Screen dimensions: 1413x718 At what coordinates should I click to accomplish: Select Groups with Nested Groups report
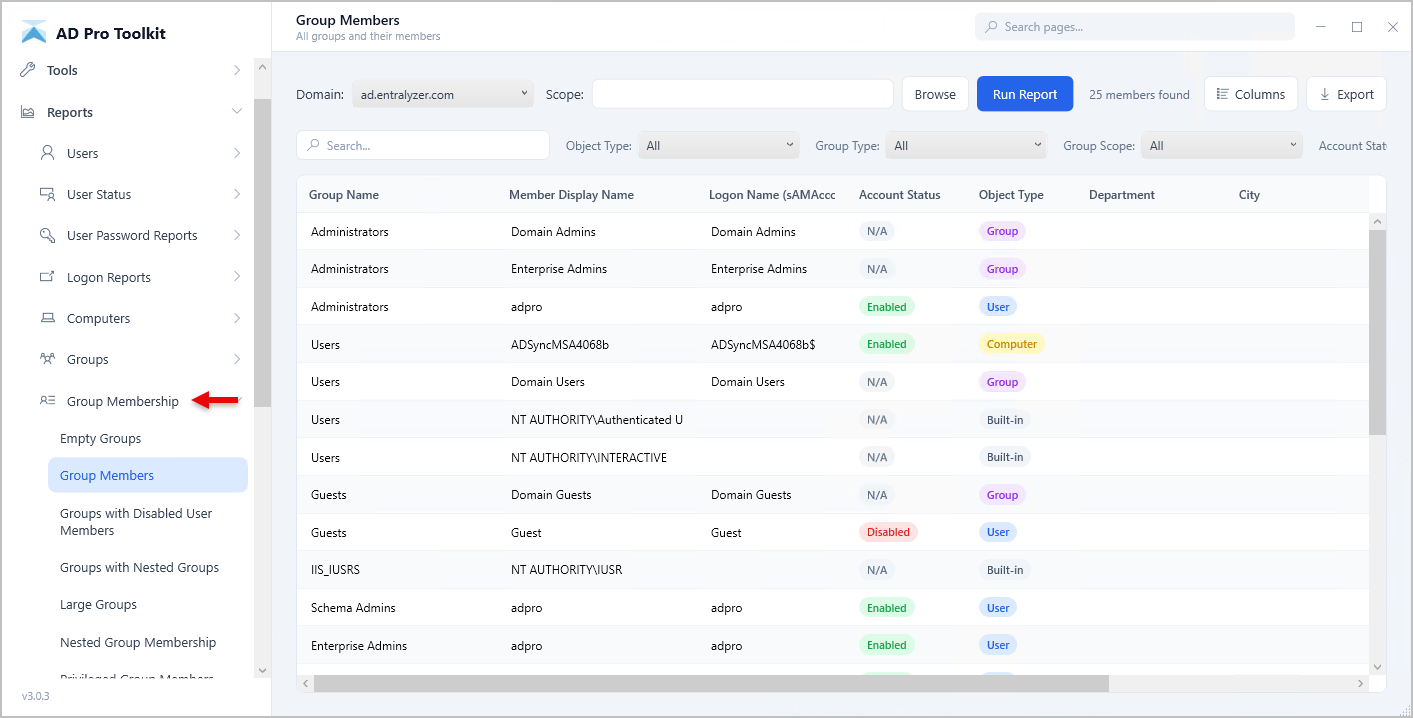pyautogui.click(x=139, y=567)
